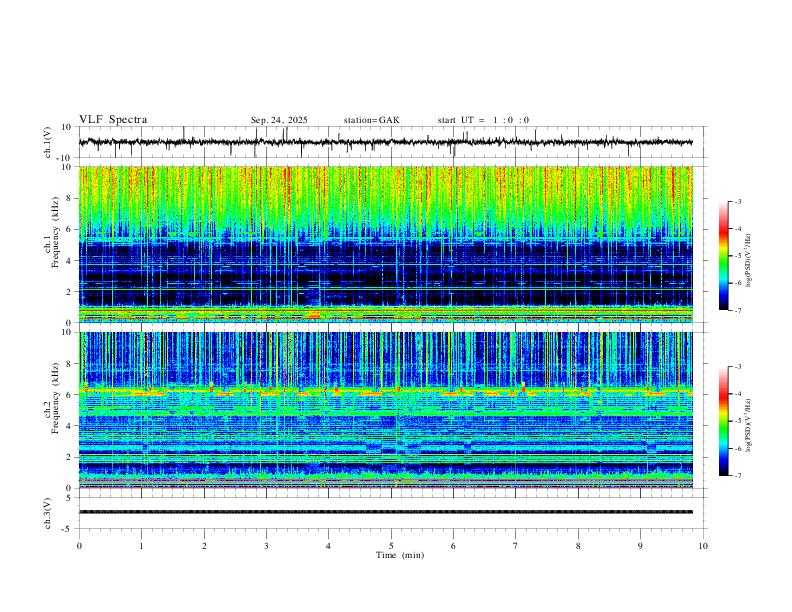The height and width of the screenshot is (612, 792).
Task: Click time axis tick label "7"
Action: pos(516,546)
